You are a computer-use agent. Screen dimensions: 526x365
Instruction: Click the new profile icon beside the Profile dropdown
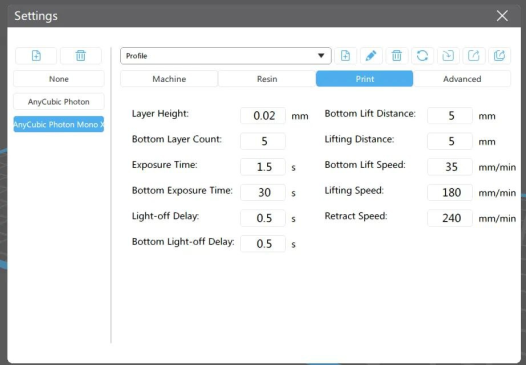(x=346, y=56)
